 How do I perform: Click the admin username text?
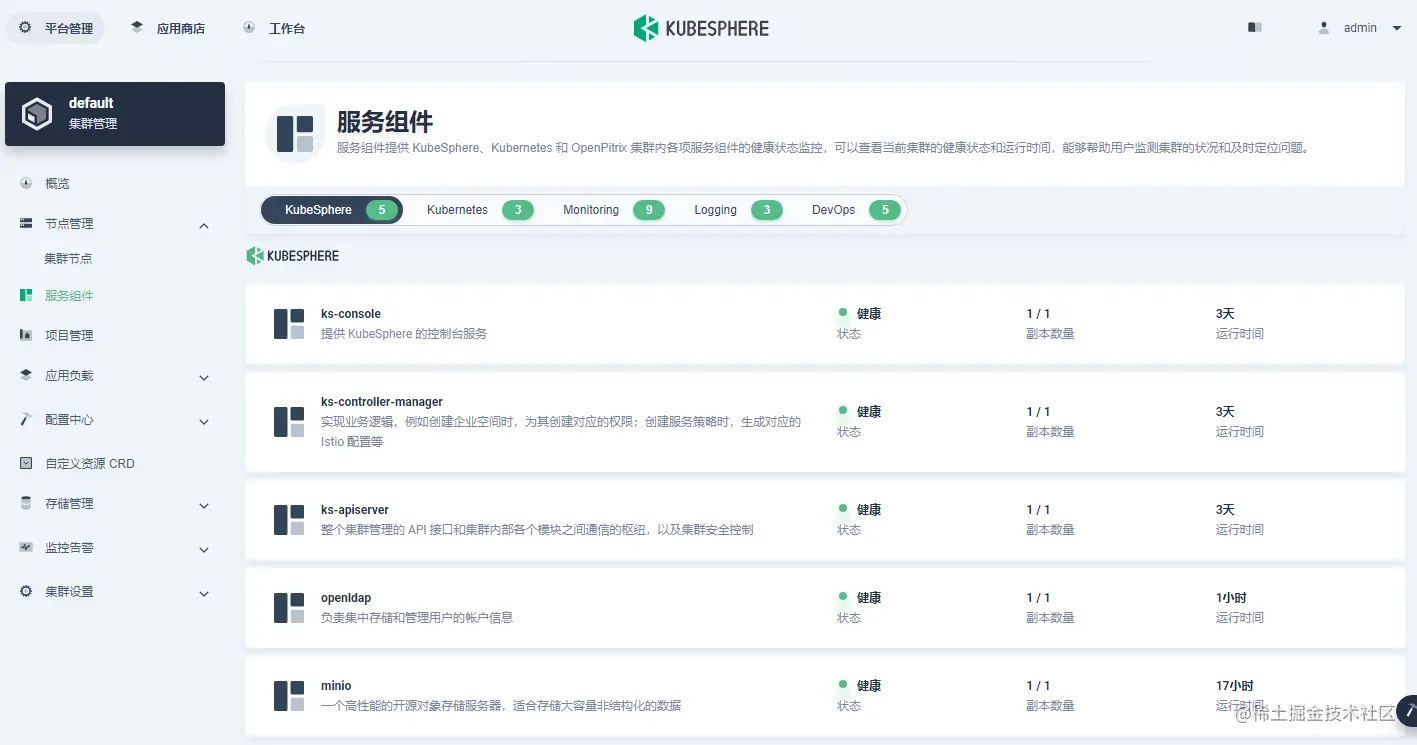pyautogui.click(x=1360, y=28)
